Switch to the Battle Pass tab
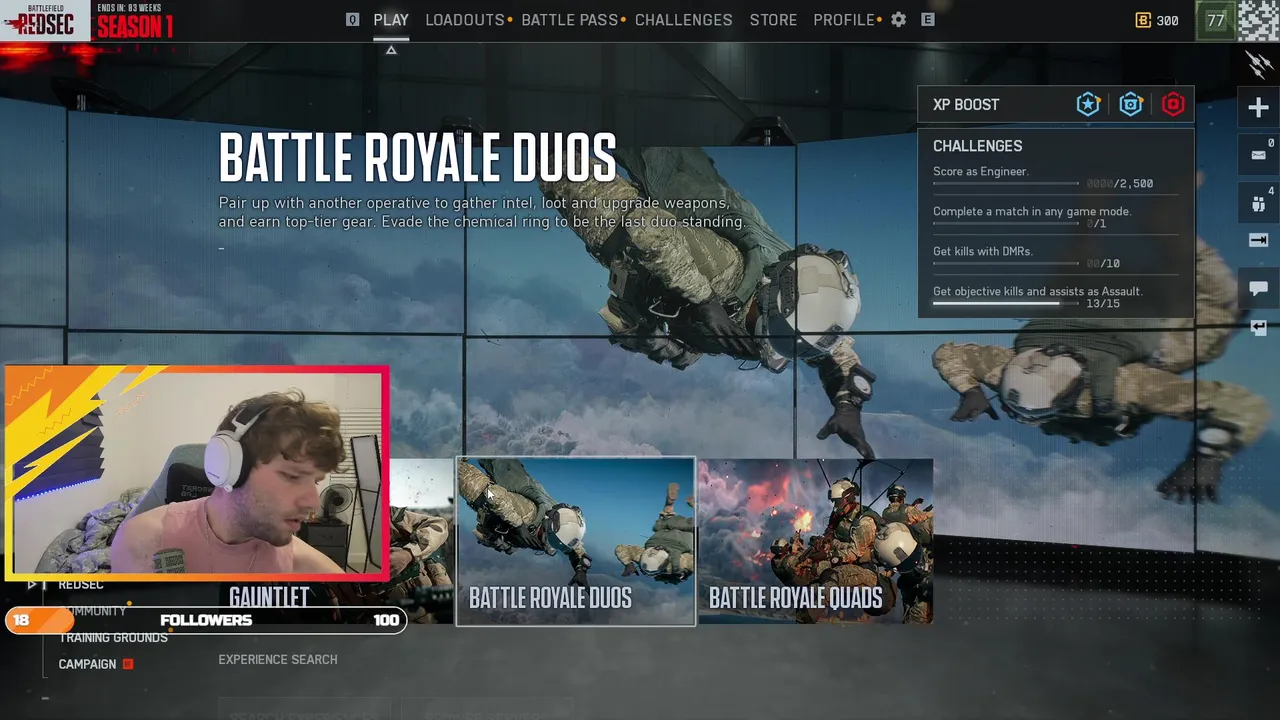 (570, 20)
